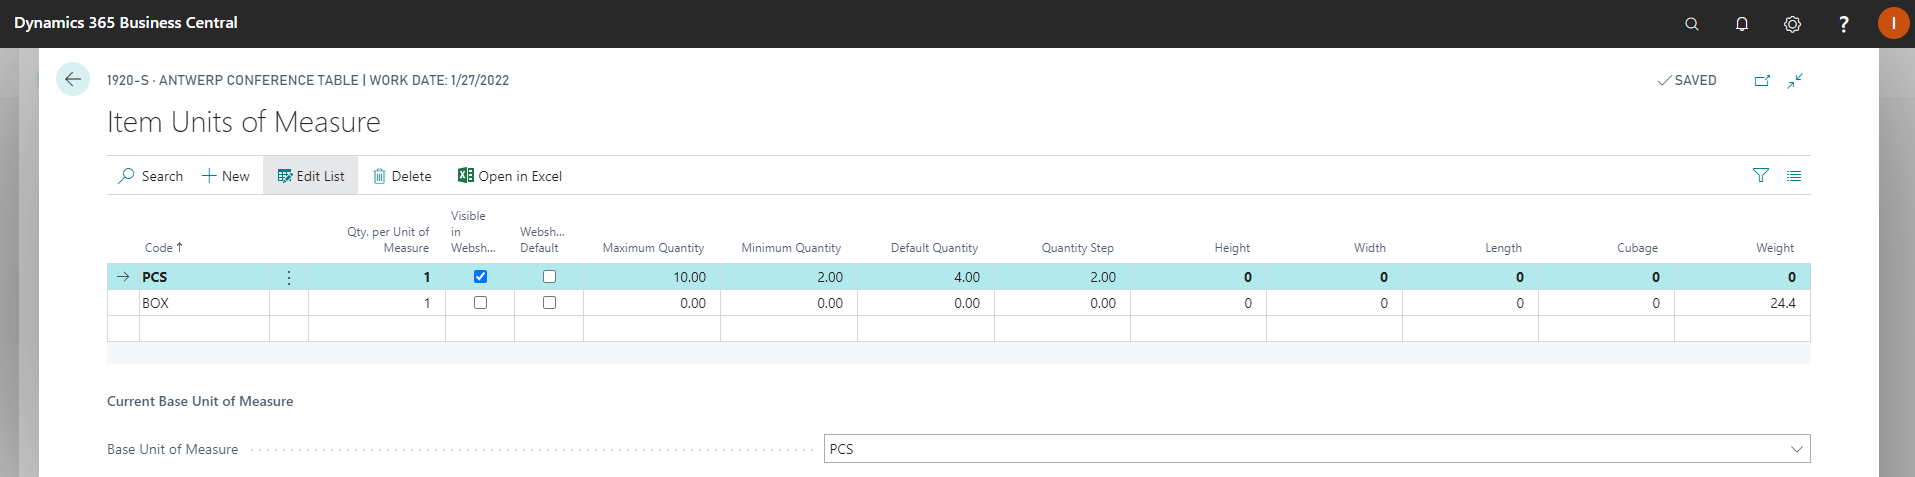Select the PCS row arrow indicator

pyautogui.click(x=123, y=277)
